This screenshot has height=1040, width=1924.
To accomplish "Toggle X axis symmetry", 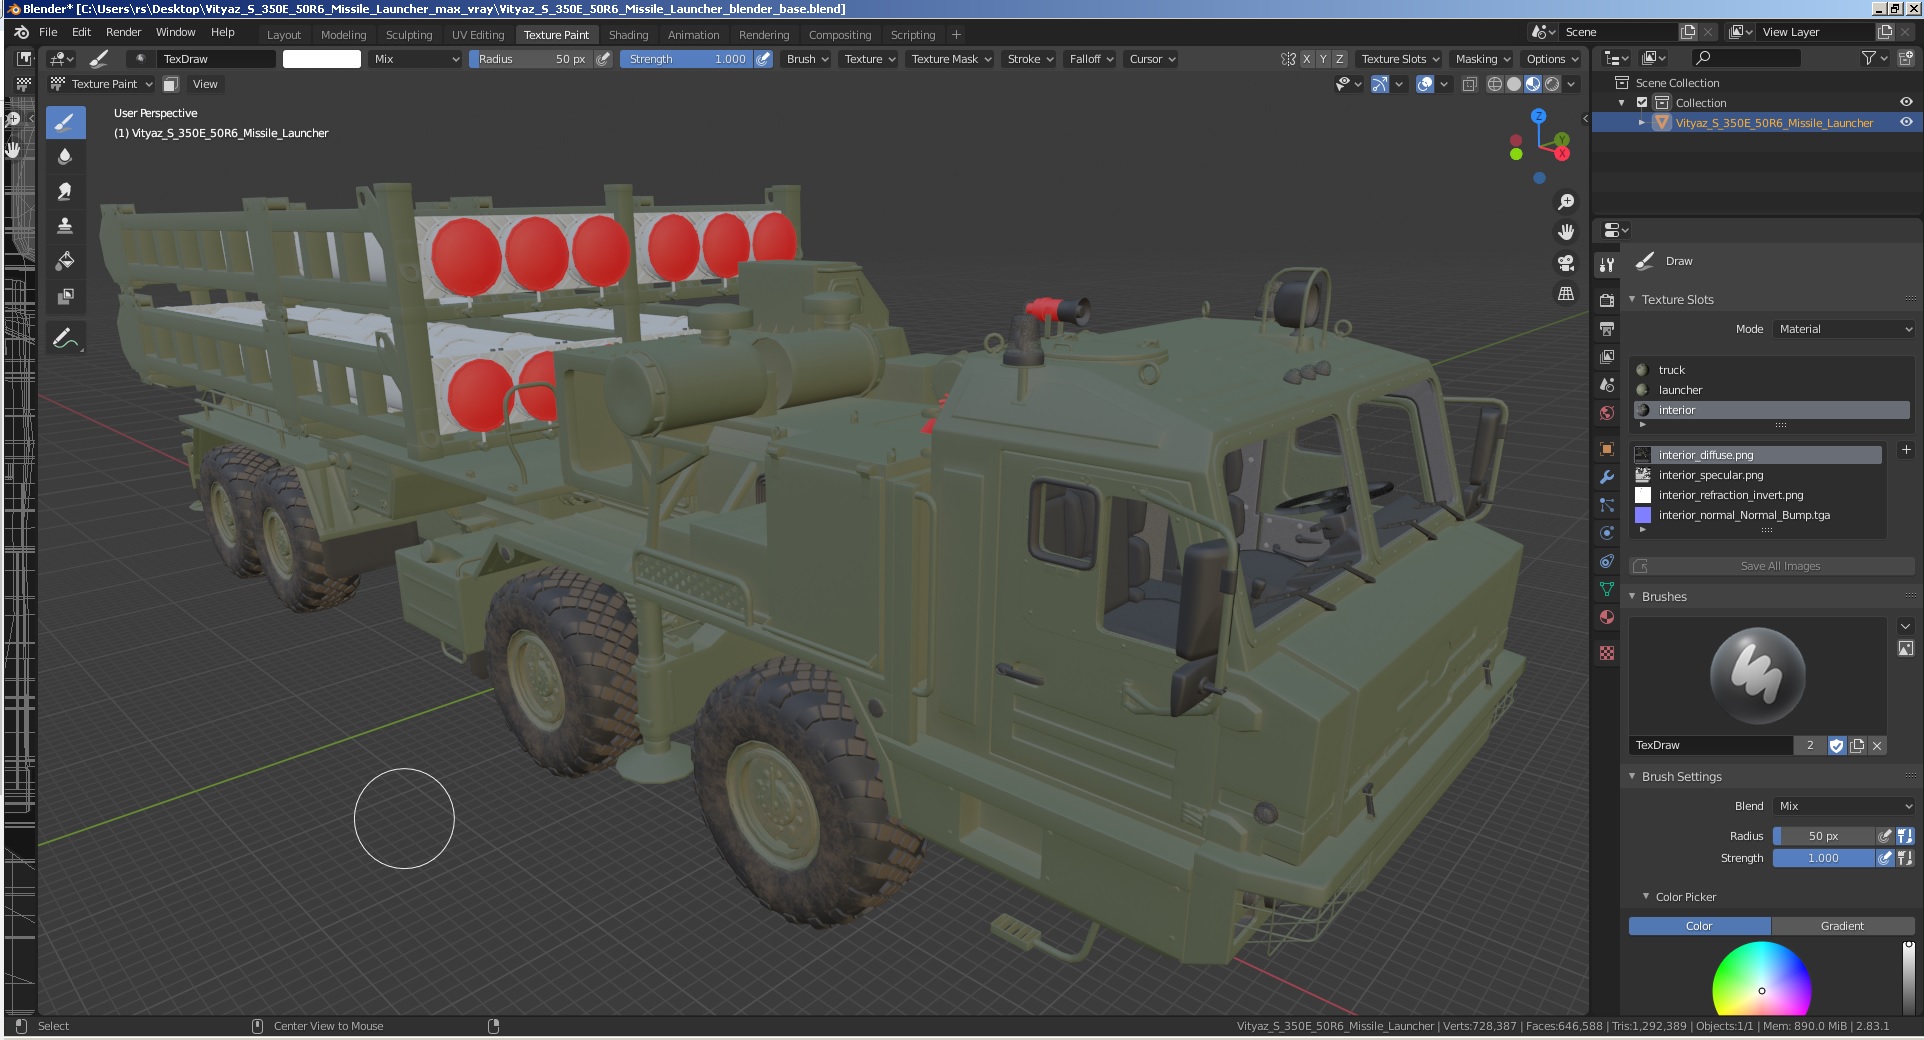I will 1306,59.
